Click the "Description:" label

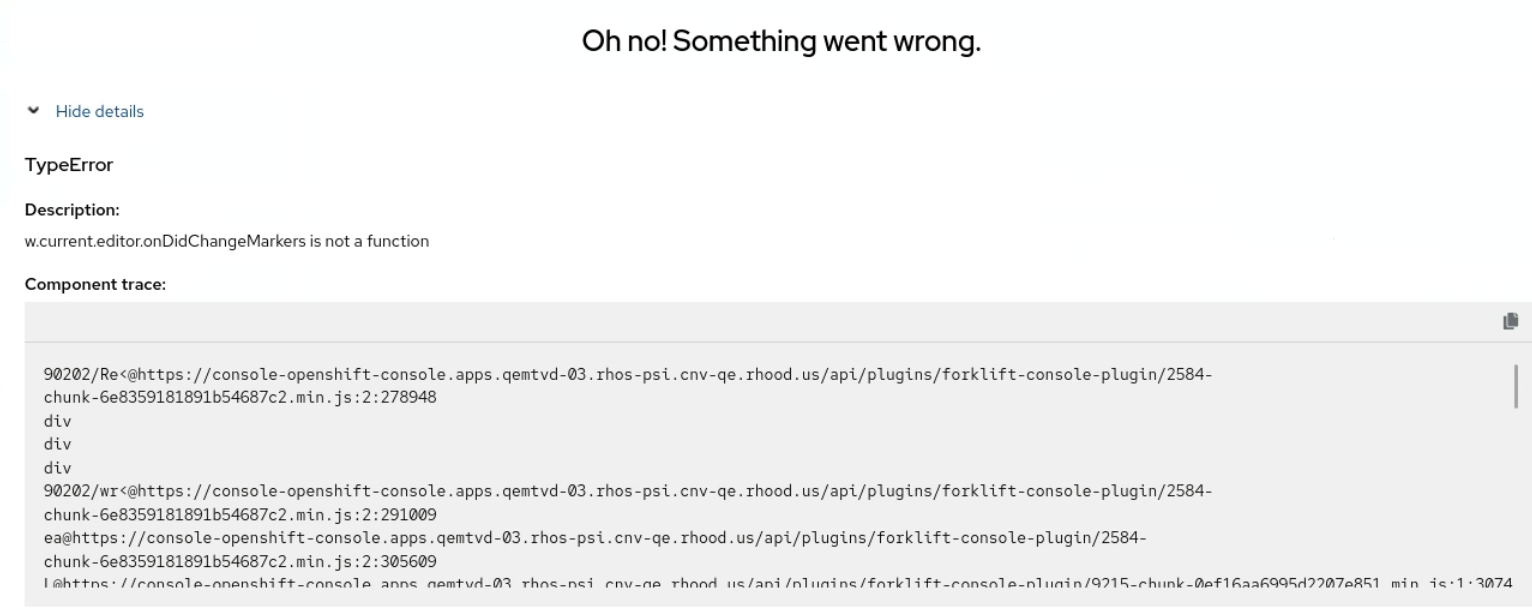click(x=72, y=210)
